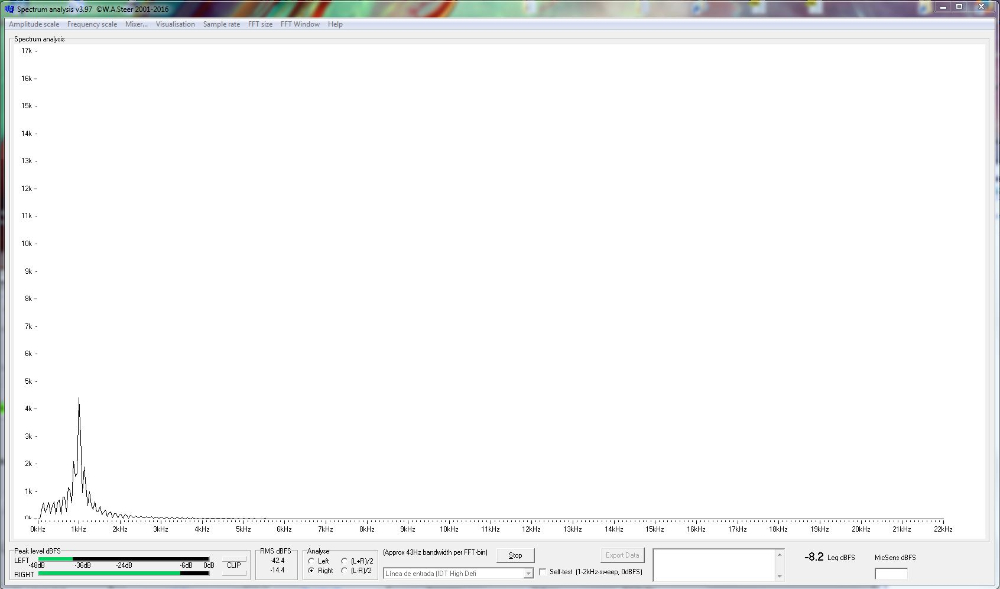Click the 10kHz frequency axis label
This screenshot has width=1000, height=589.
448,529
